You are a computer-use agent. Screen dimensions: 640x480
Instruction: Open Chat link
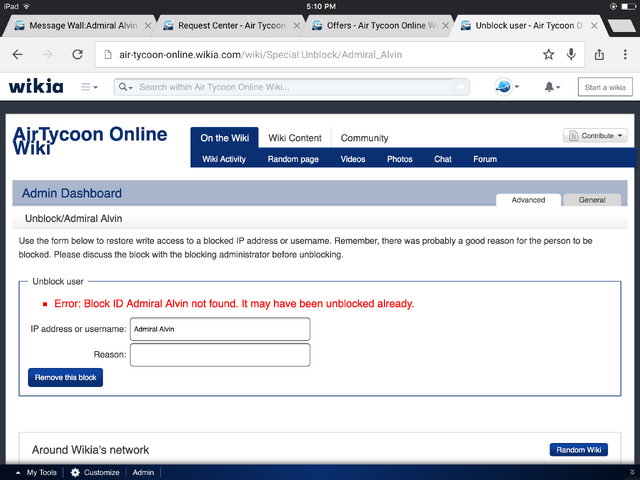(442, 159)
